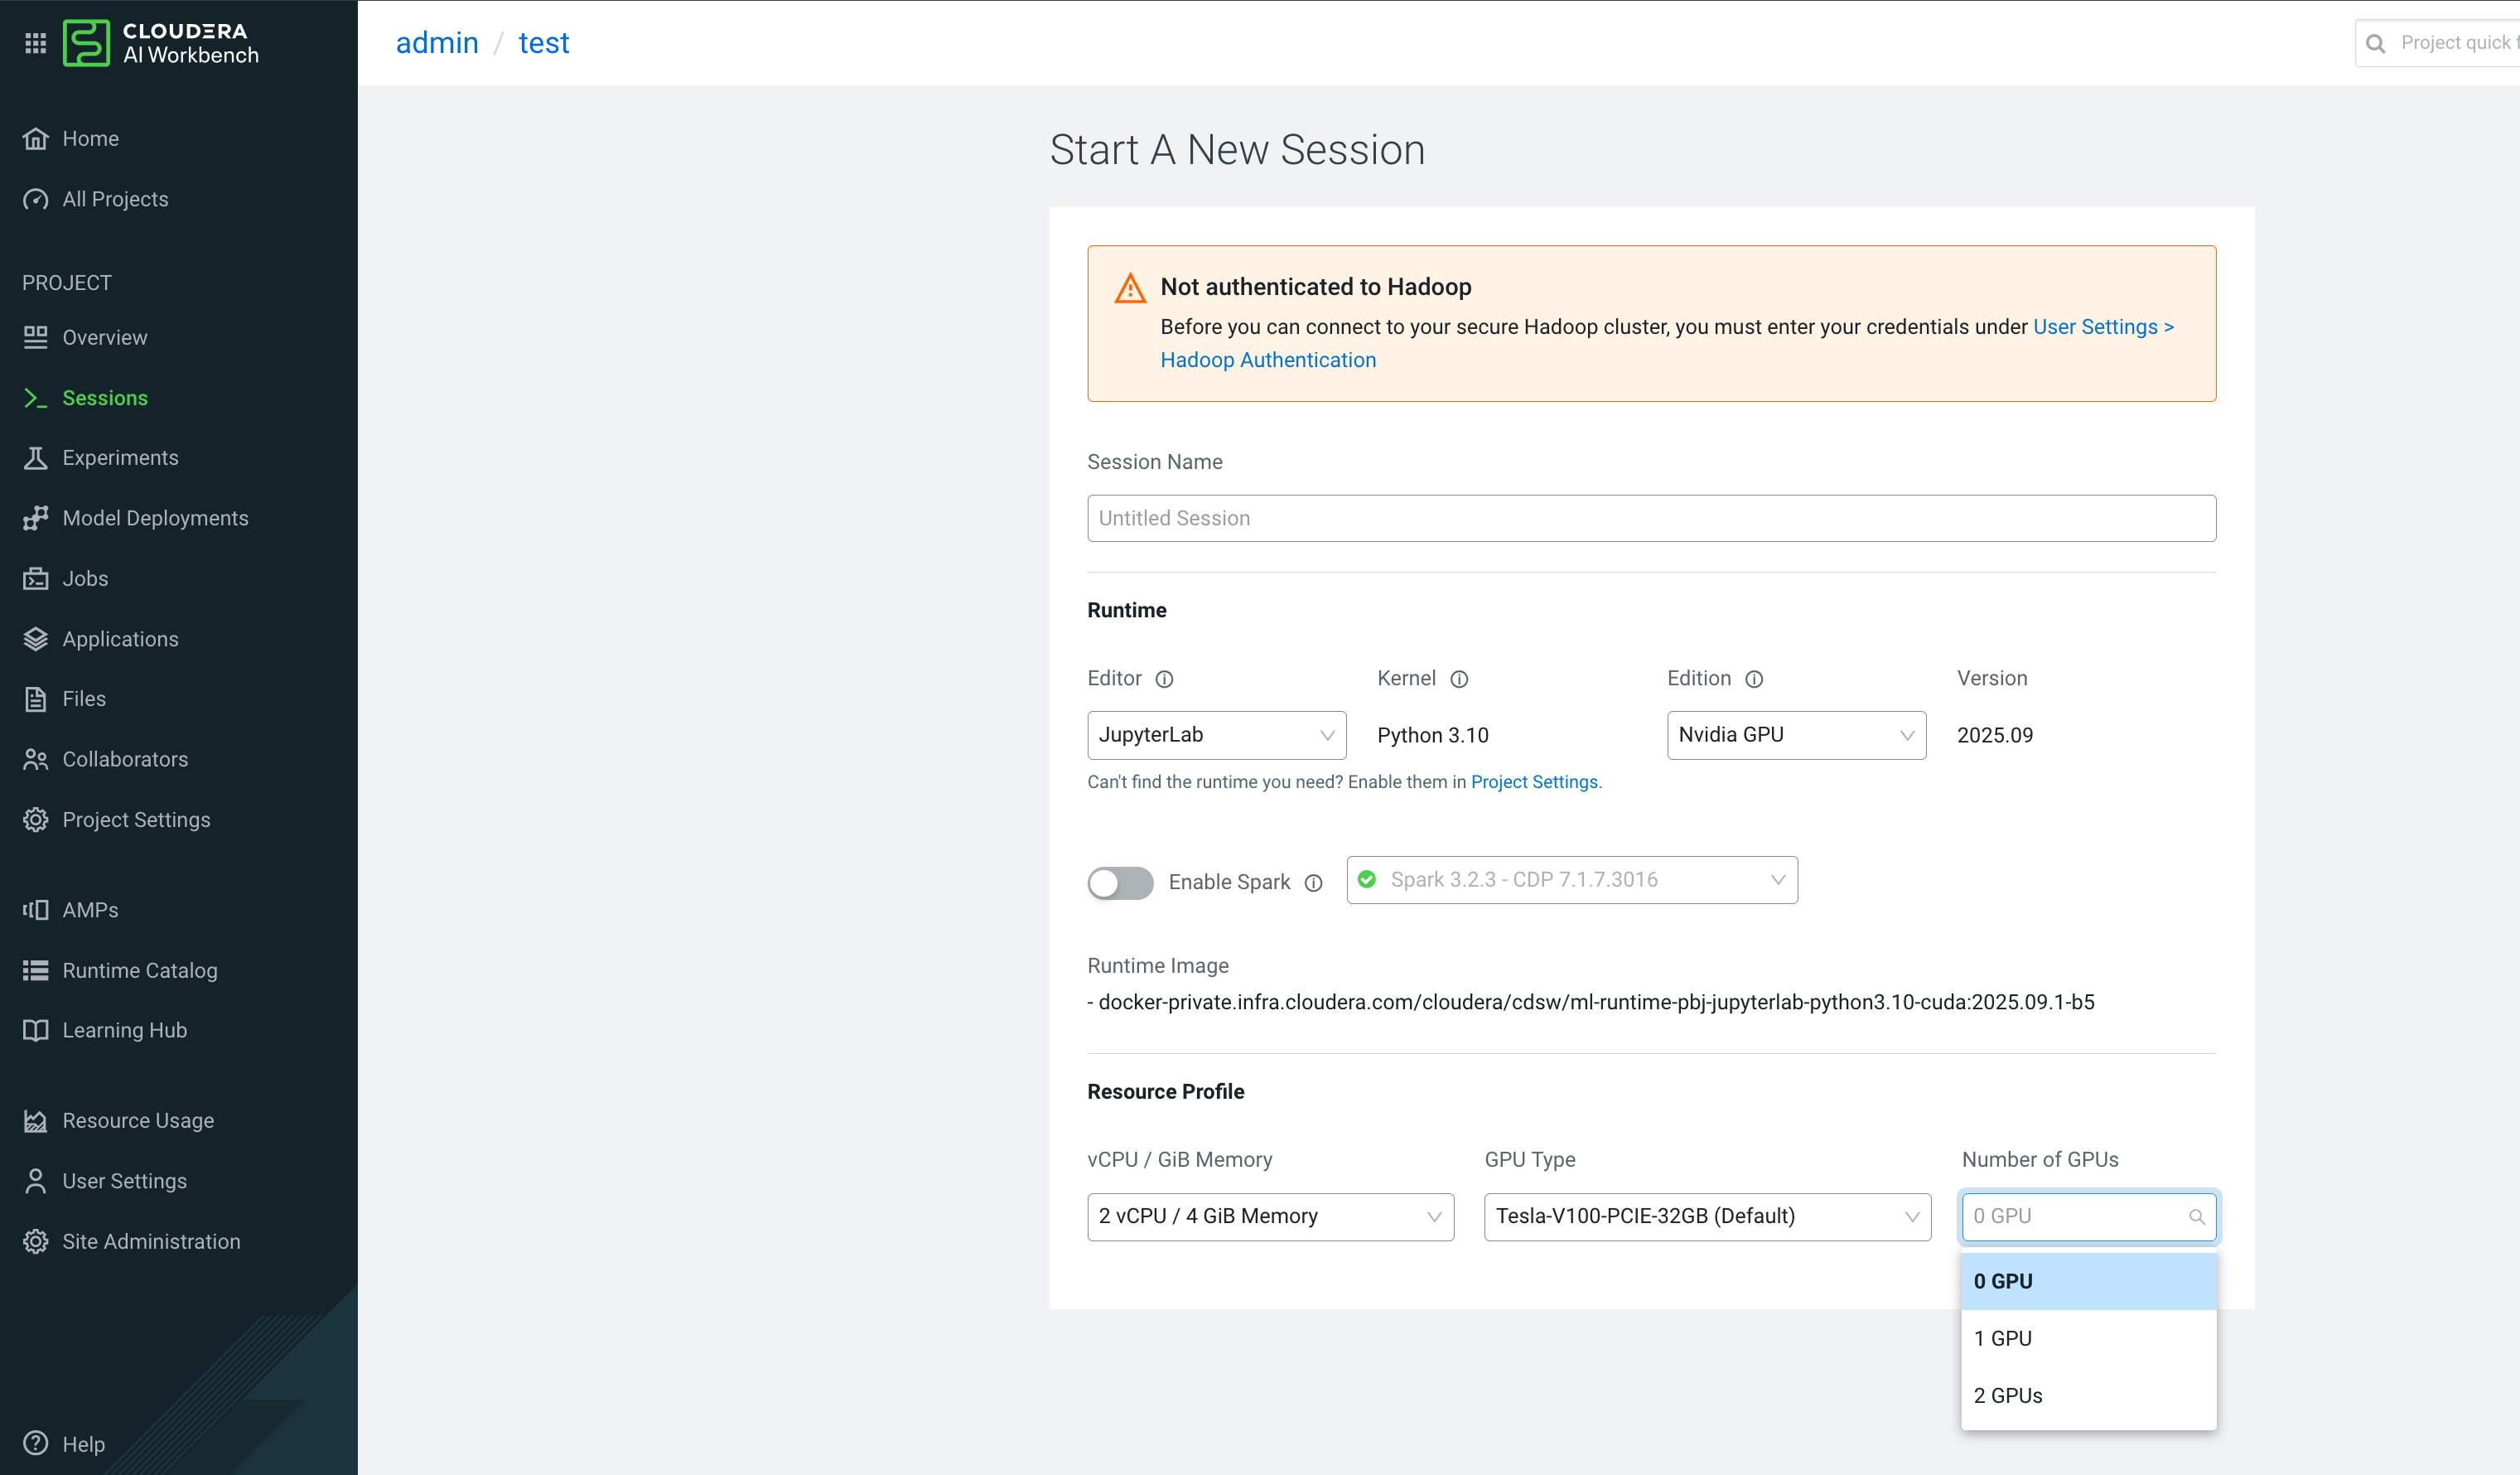
Task: Open Model Deployments in the sidebar
Action: (x=155, y=518)
